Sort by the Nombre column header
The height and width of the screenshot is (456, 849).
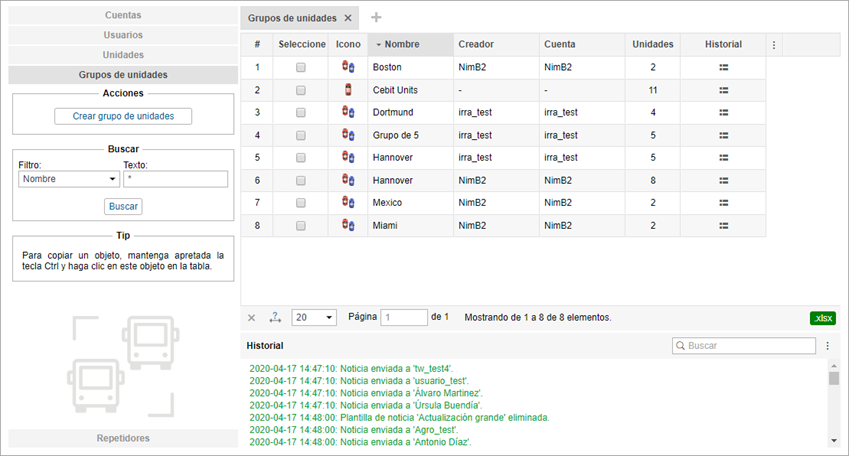click(401, 45)
